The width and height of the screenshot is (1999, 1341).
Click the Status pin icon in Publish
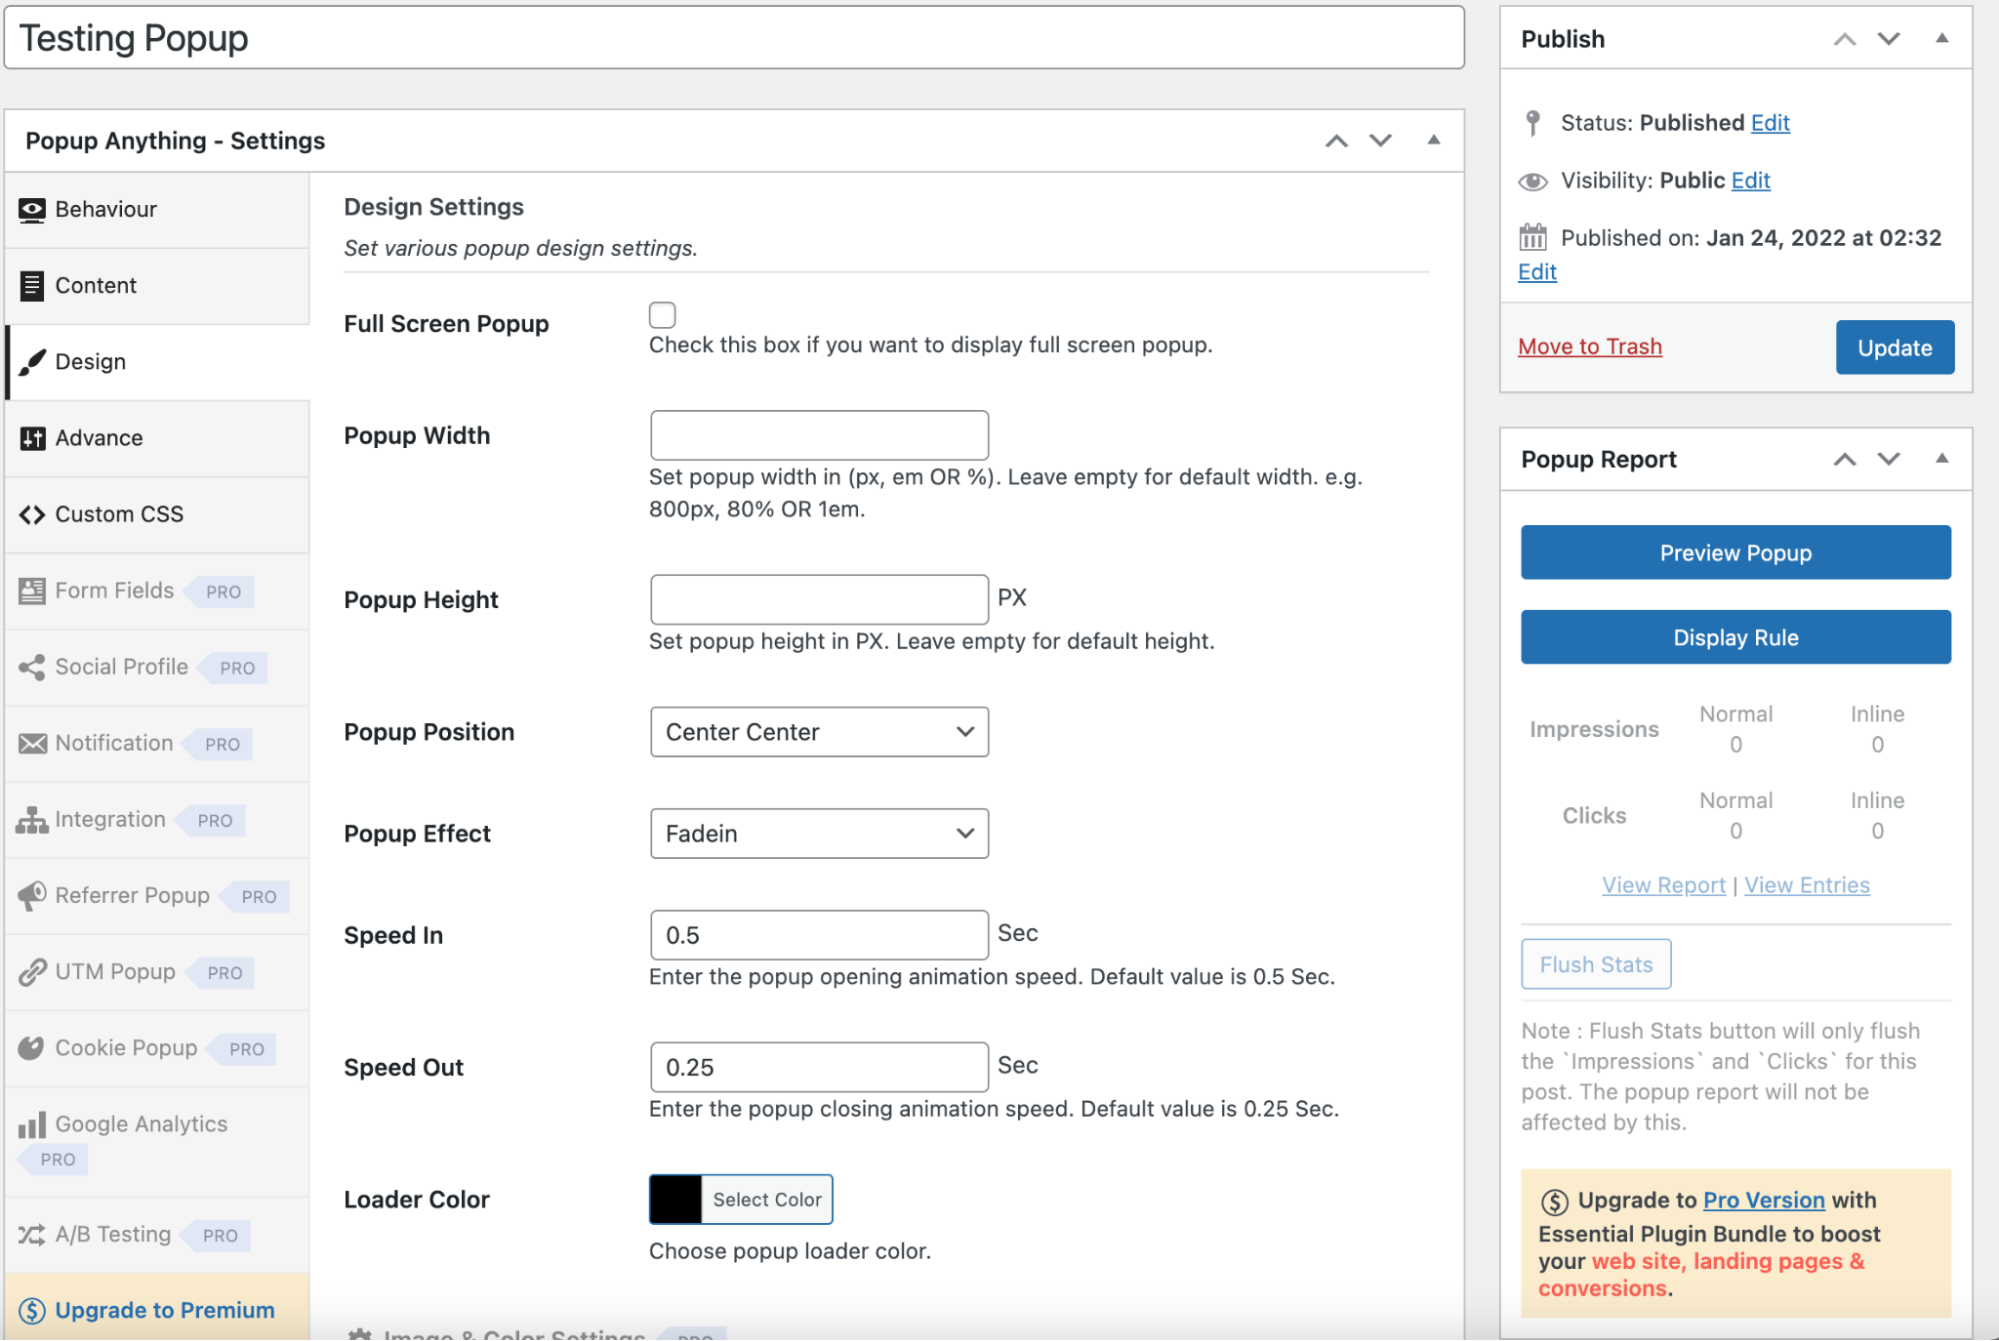pyautogui.click(x=1533, y=123)
